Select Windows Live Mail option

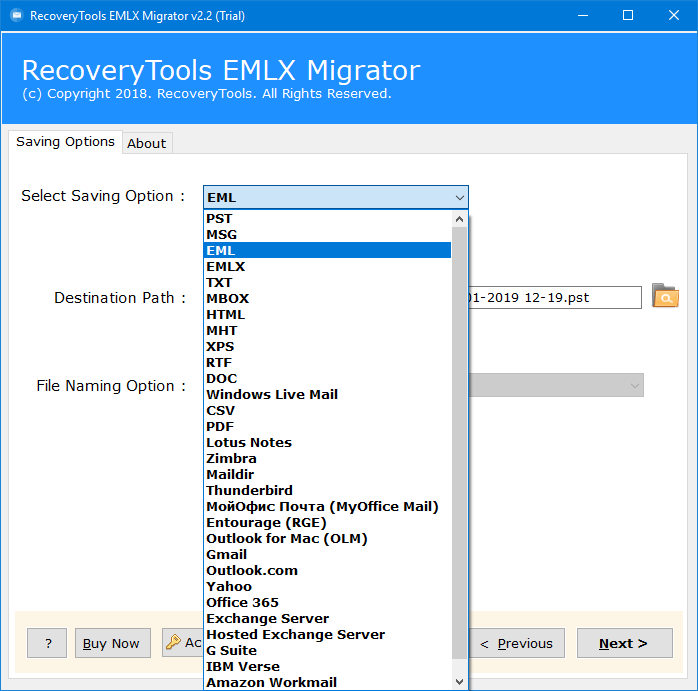click(x=327, y=394)
